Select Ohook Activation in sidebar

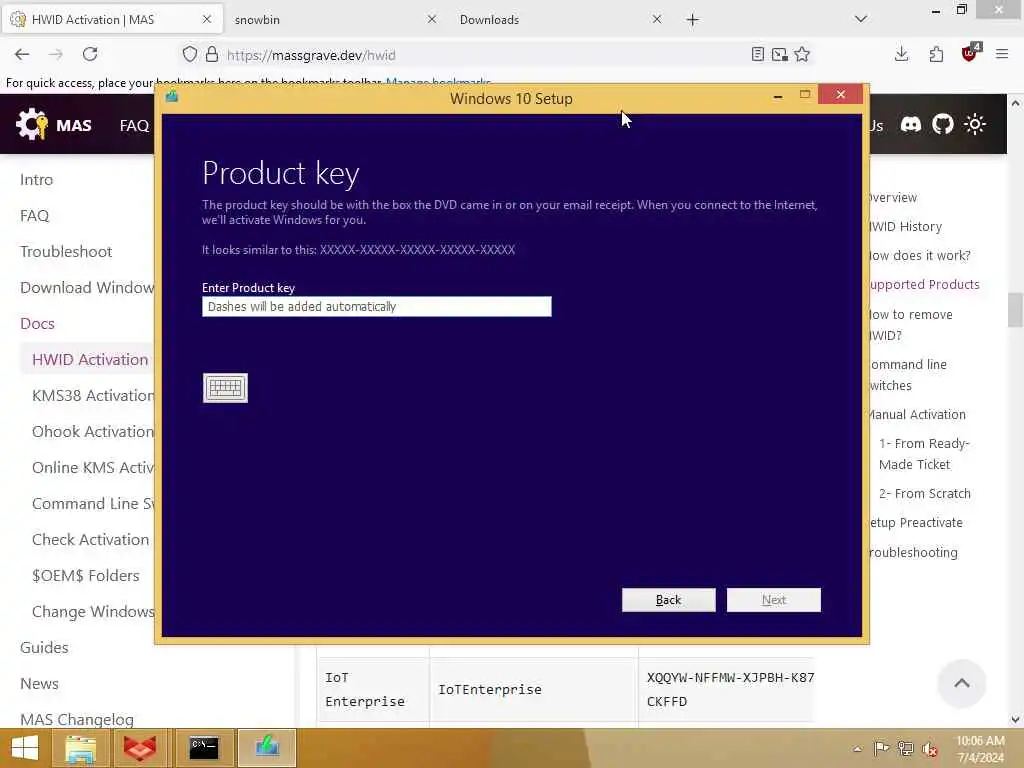(x=93, y=431)
